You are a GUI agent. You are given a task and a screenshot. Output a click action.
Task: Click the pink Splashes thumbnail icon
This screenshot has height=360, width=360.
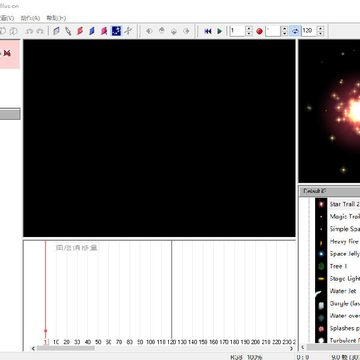[x=321, y=328]
